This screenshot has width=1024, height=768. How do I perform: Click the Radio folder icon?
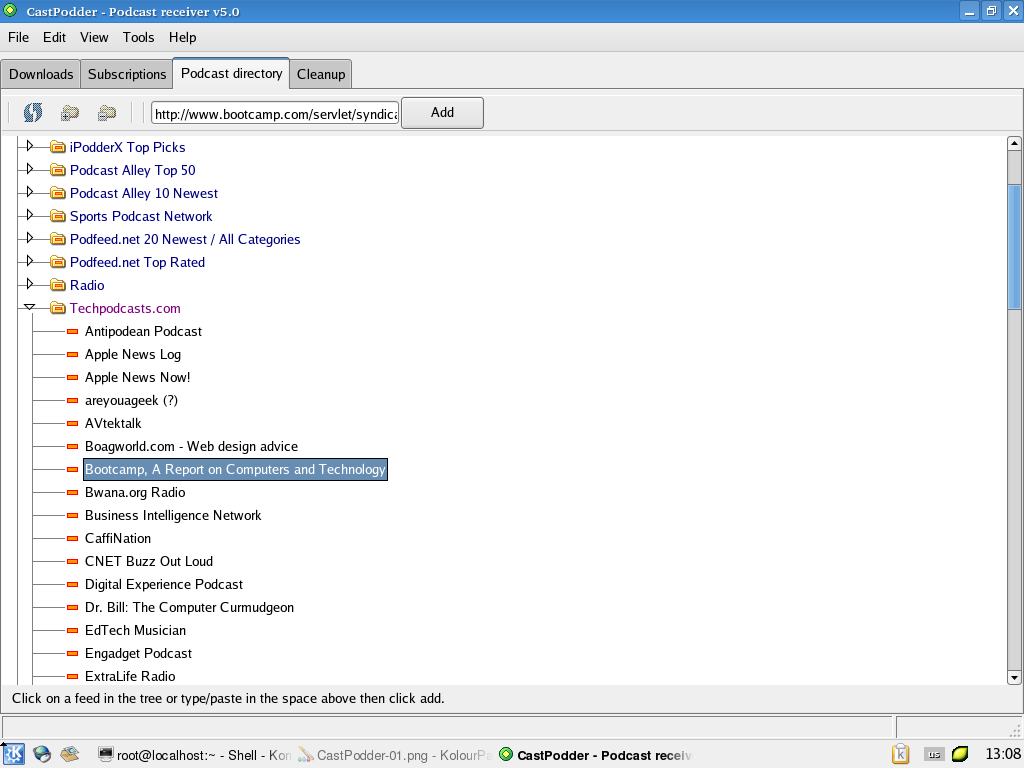coord(58,285)
